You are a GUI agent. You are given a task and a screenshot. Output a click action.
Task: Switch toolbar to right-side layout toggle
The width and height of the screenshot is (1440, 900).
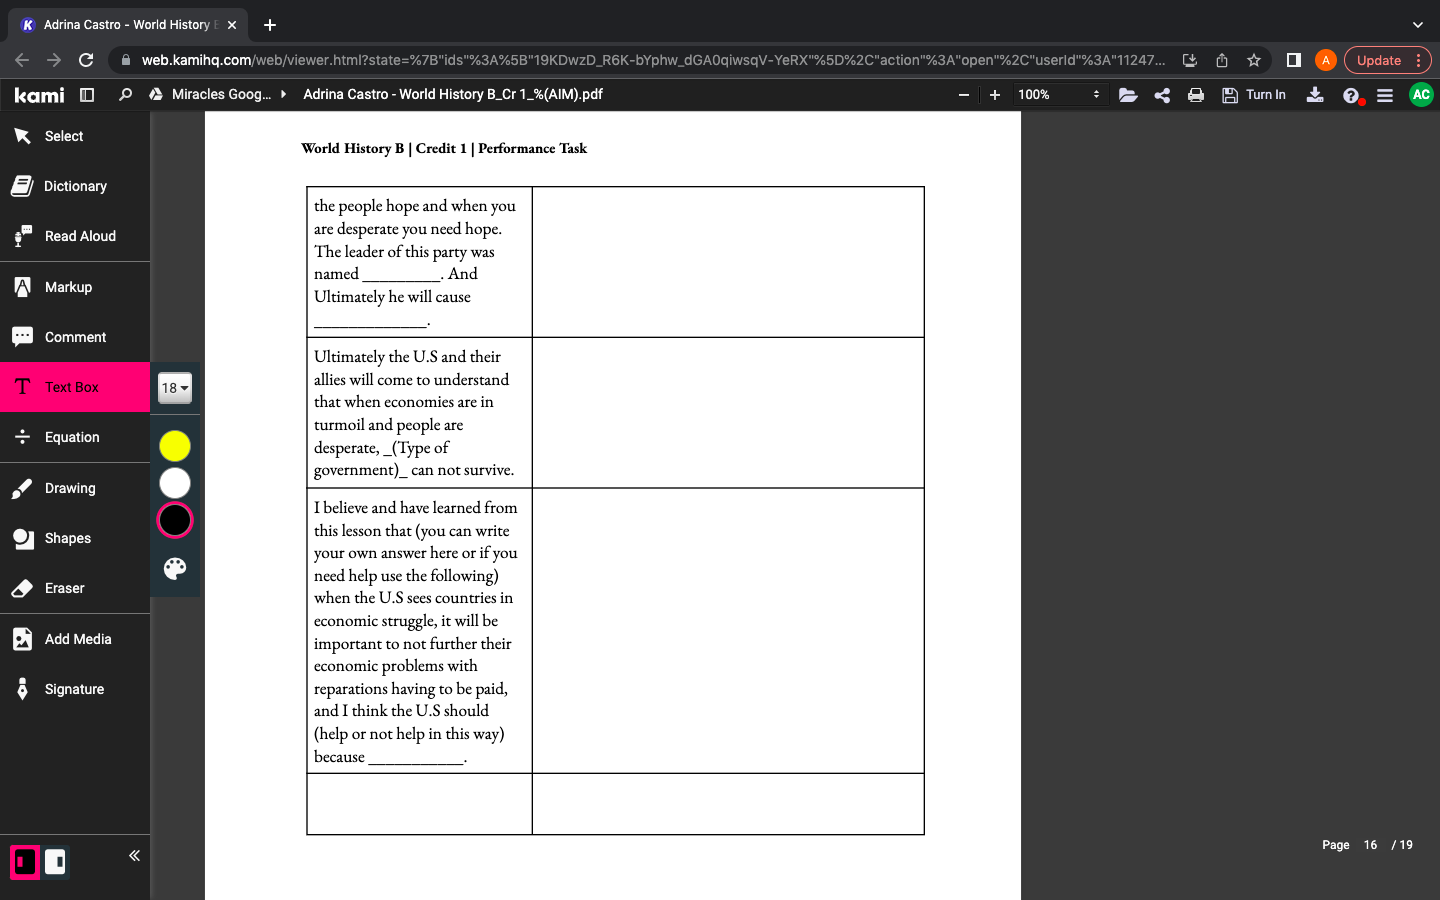(56, 862)
